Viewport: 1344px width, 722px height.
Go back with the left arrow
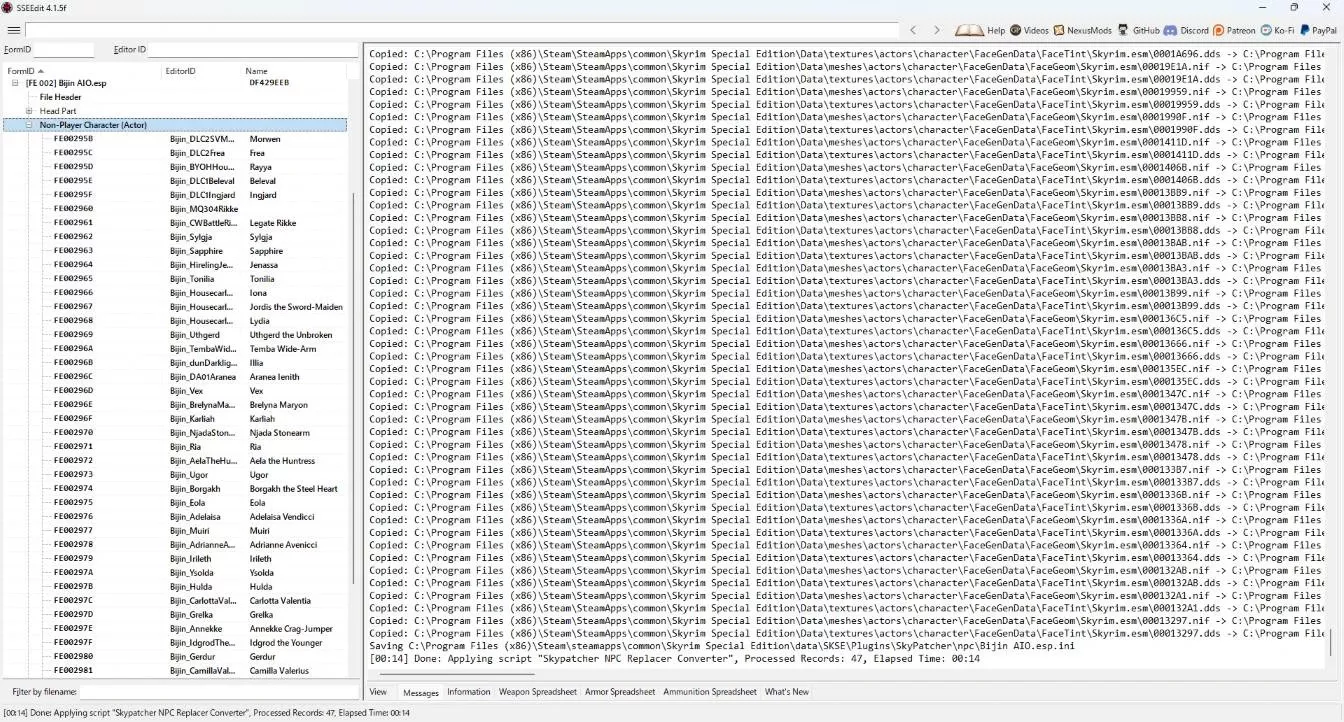pyautogui.click(x=913, y=30)
